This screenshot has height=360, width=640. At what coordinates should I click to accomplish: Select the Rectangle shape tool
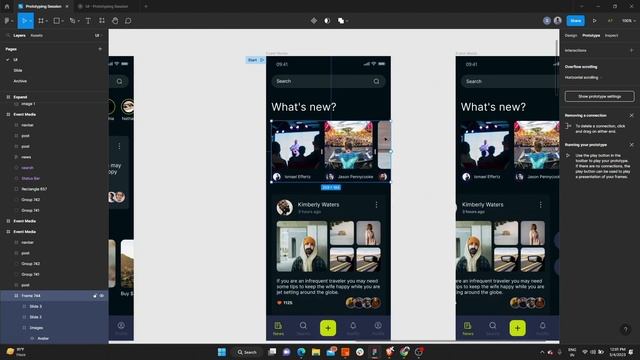click(57, 20)
